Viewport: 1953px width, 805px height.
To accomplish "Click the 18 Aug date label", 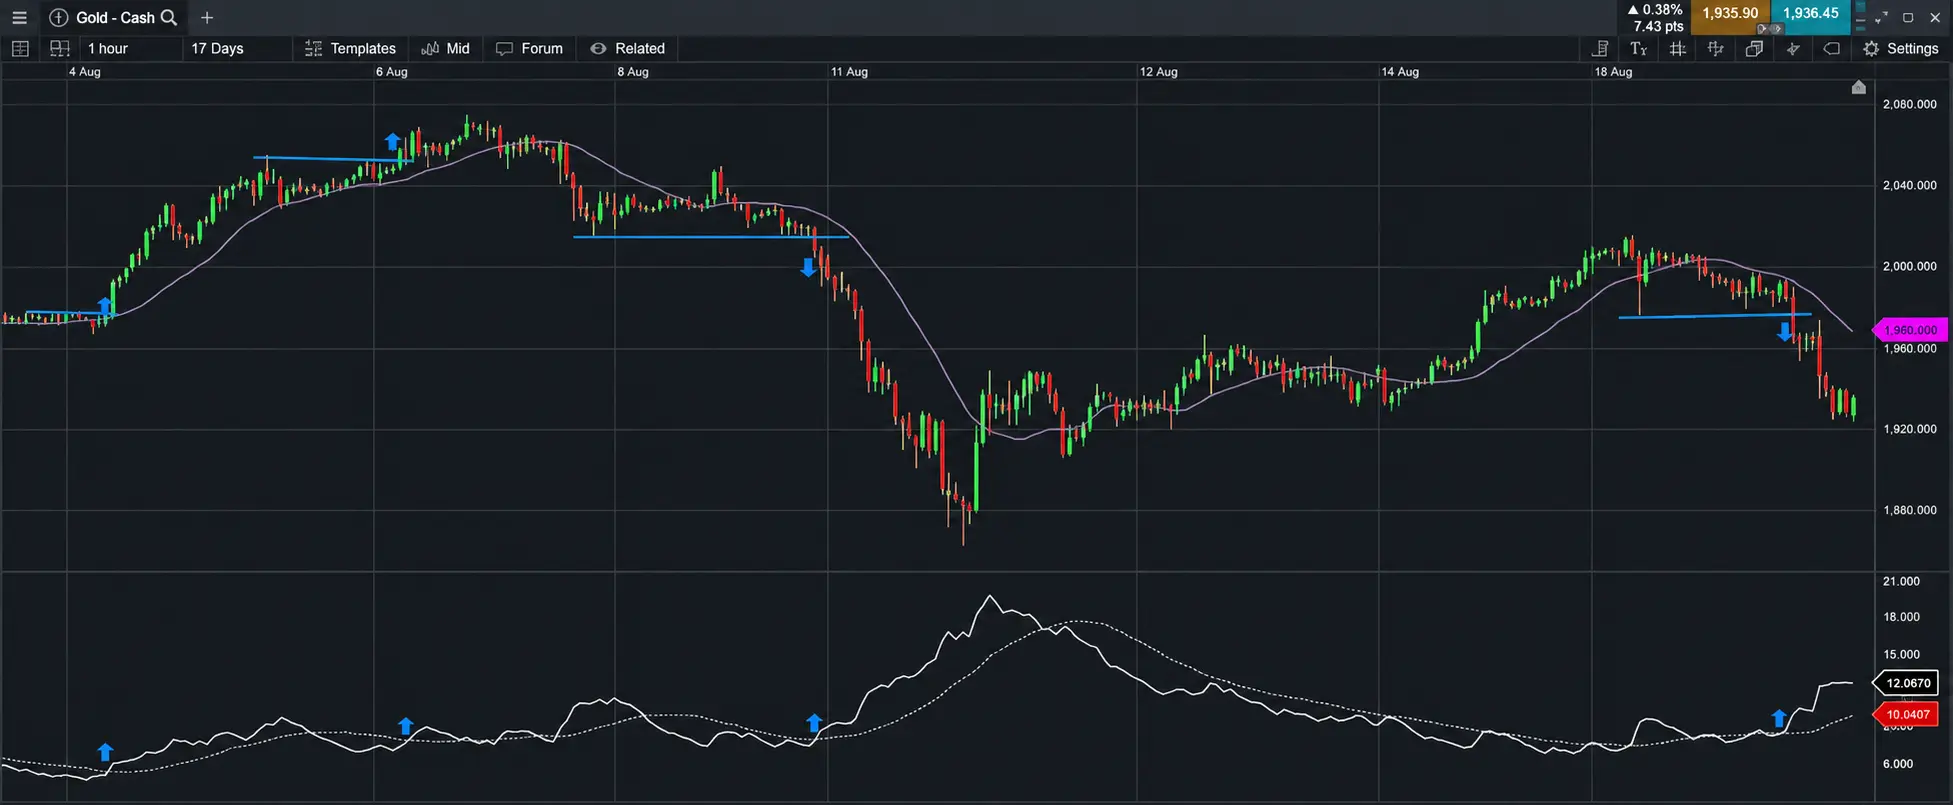I will click(1613, 72).
